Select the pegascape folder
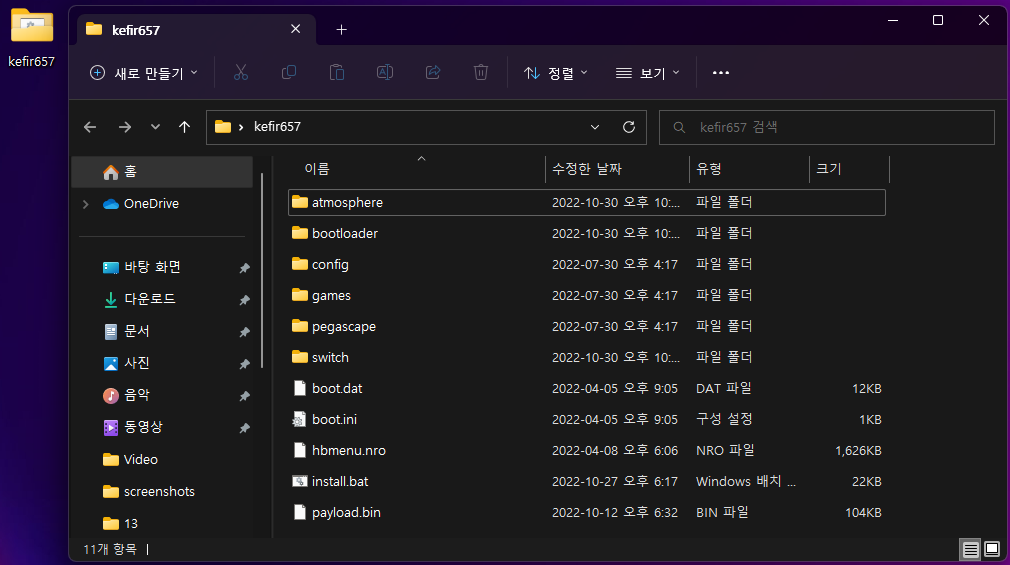This screenshot has height=565, width=1010. click(587, 326)
